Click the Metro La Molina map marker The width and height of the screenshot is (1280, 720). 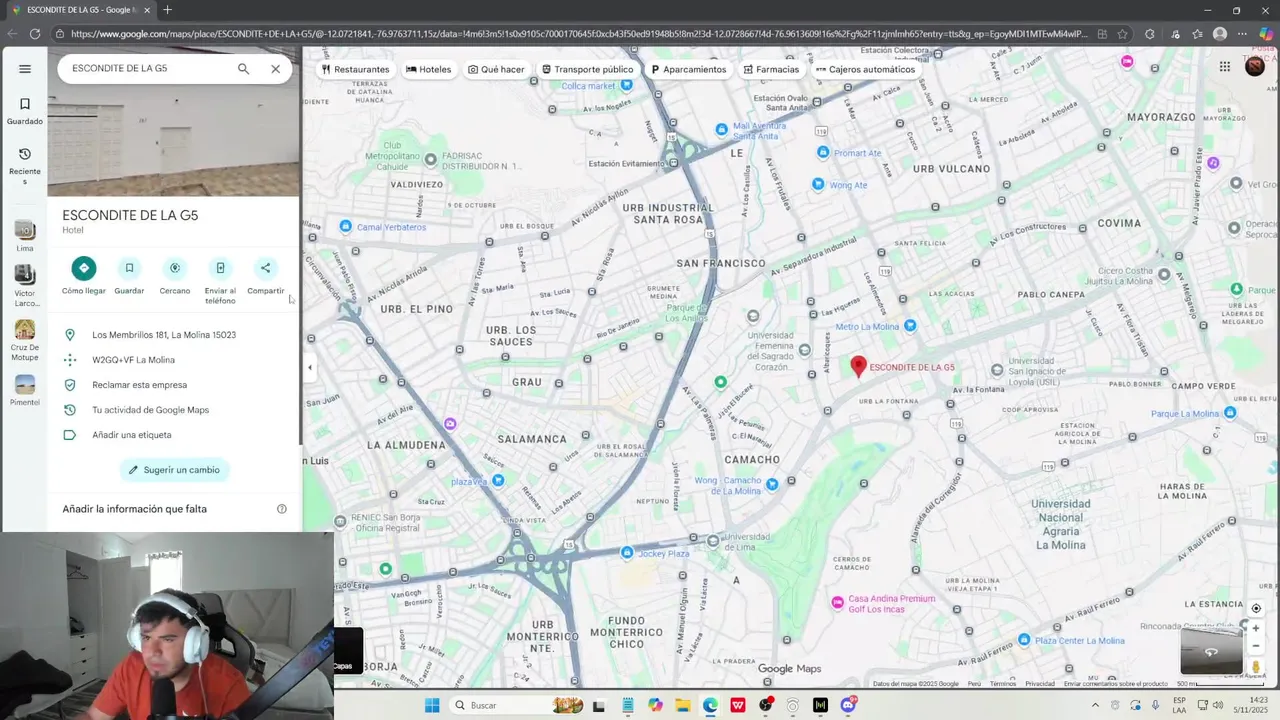click(910, 326)
